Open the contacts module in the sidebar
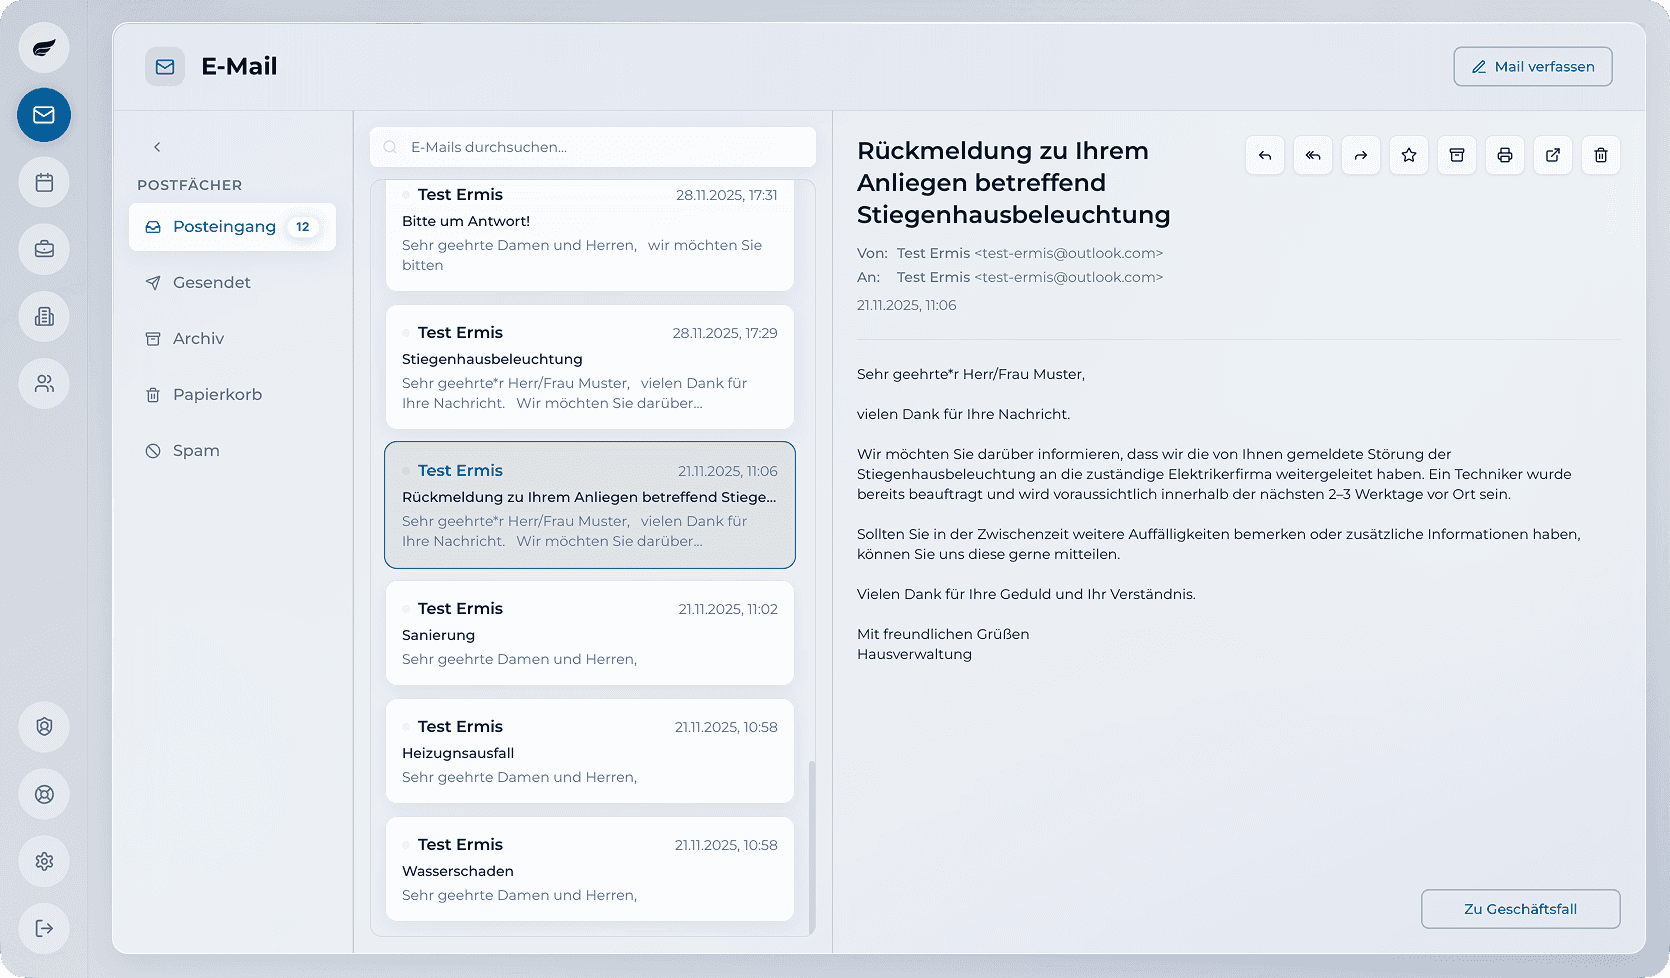Screen dimensions: 1670x978 click(x=43, y=383)
